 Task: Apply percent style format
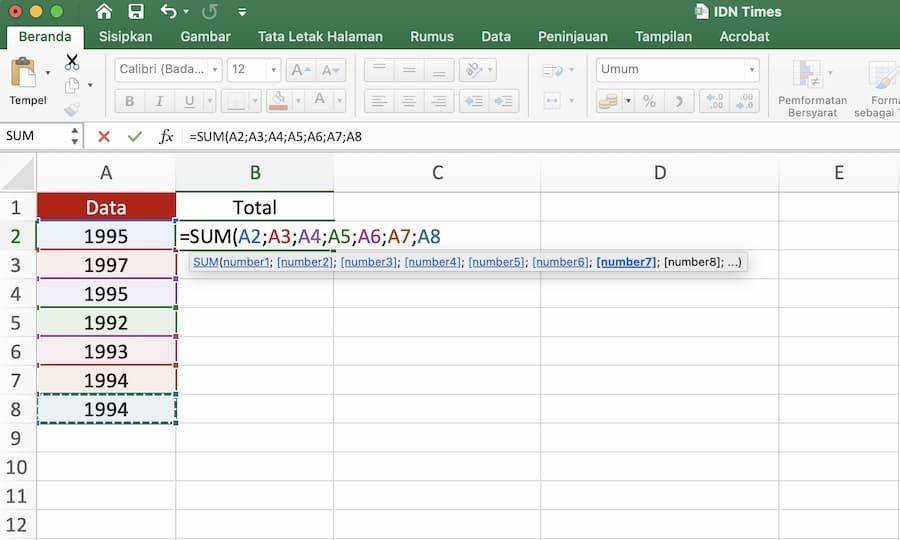[x=649, y=102]
